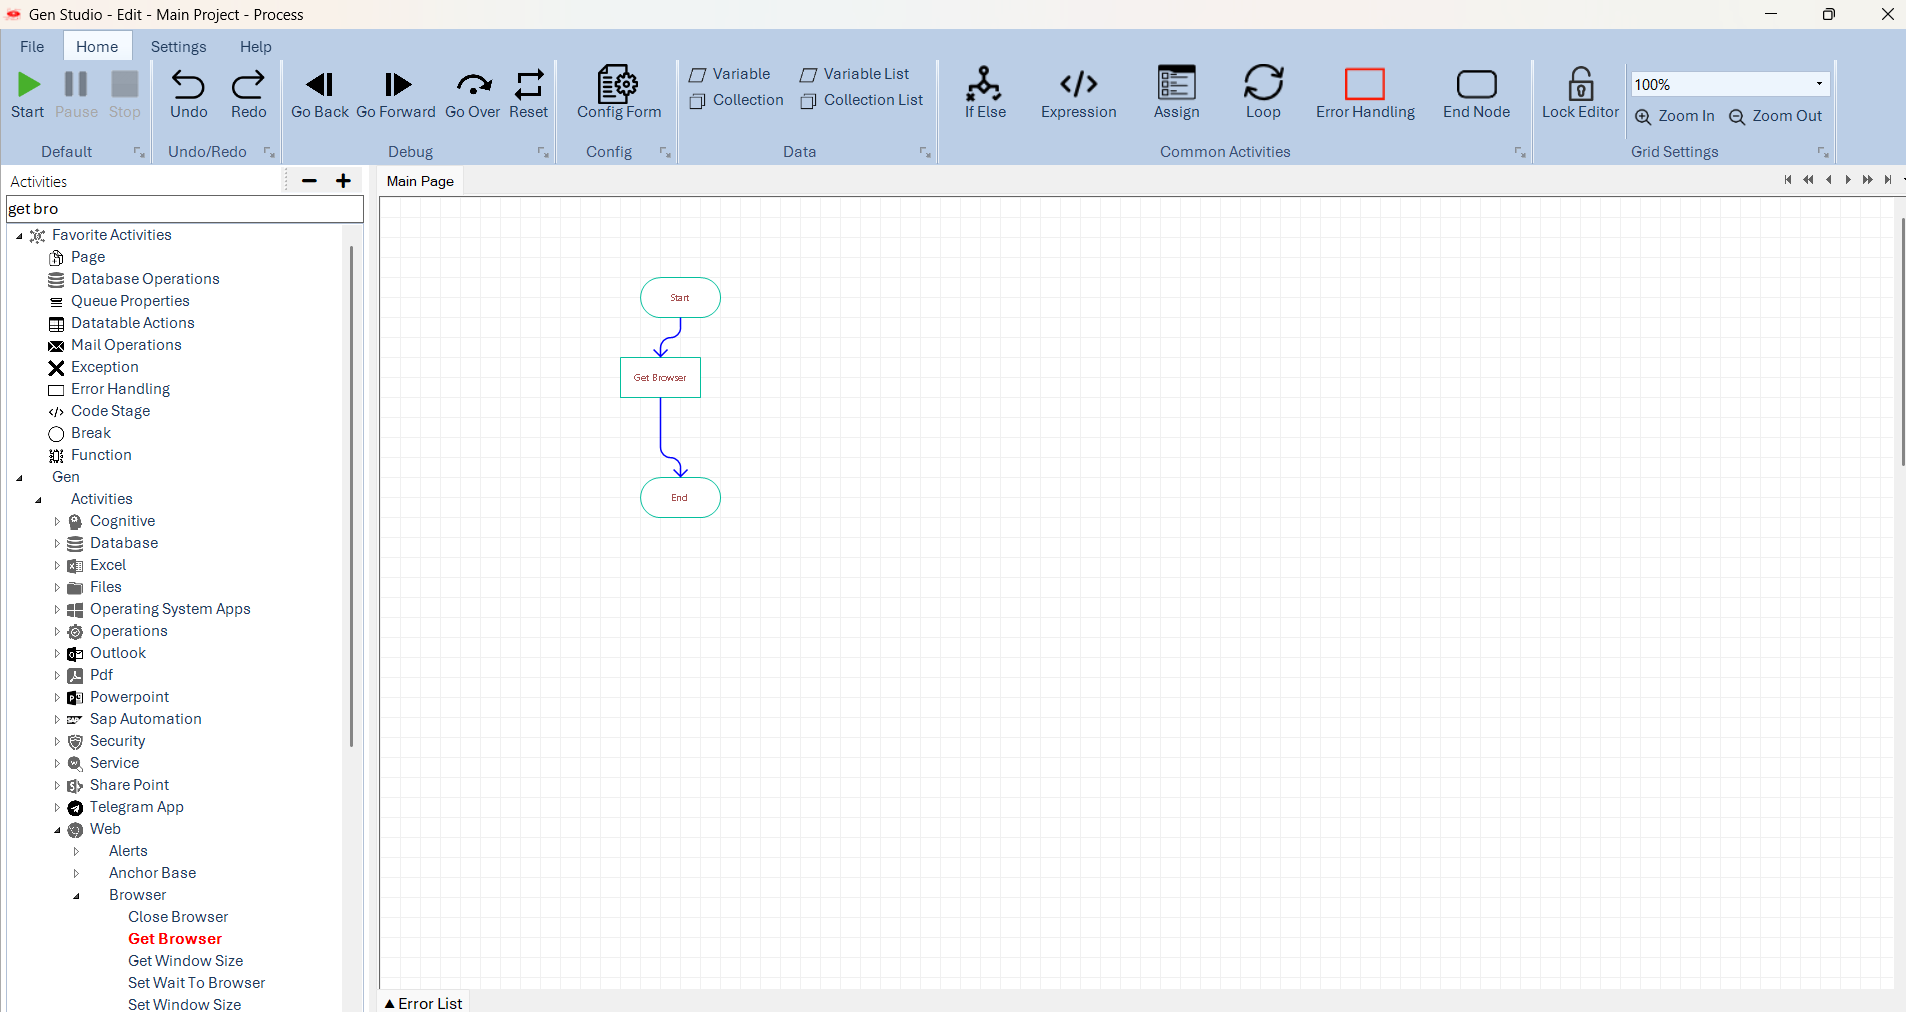The height and width of the screenshot is (1012, 1906).
Task: Open the 100% zoom level dropdown
Action: pyautogui.click(x=1819, y=84)
